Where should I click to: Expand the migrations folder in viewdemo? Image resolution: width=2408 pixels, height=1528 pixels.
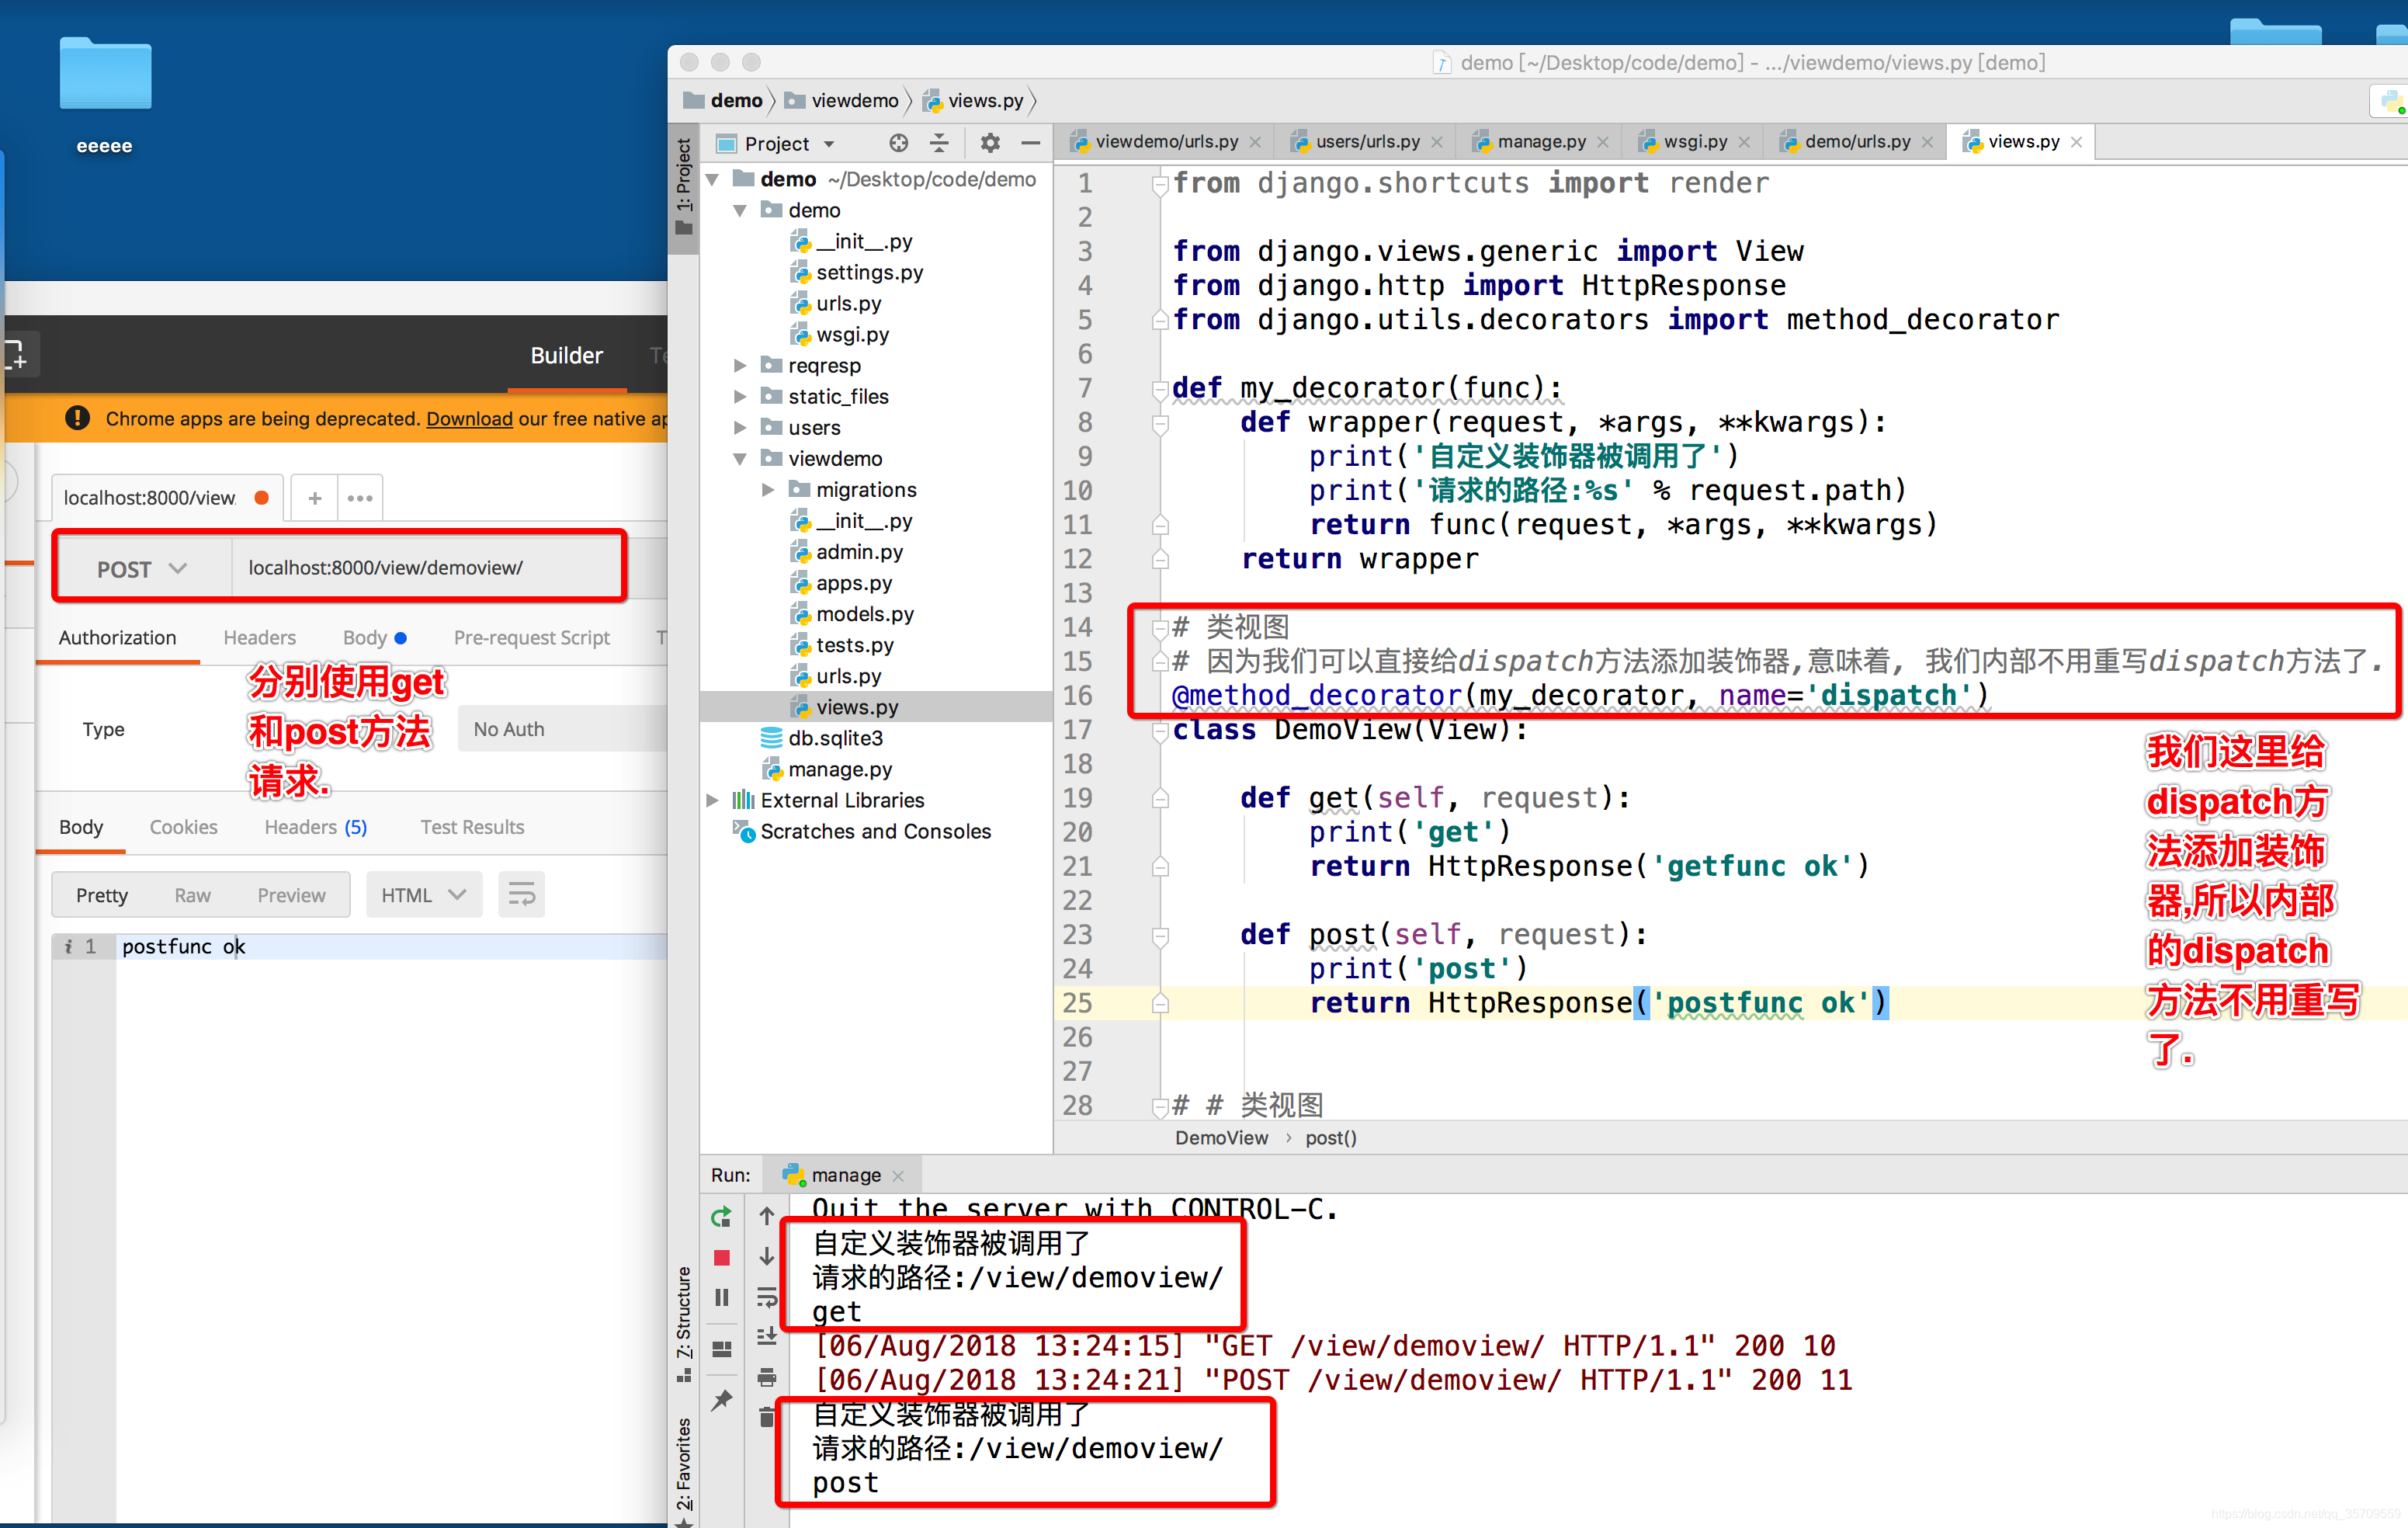coord(765,488)
